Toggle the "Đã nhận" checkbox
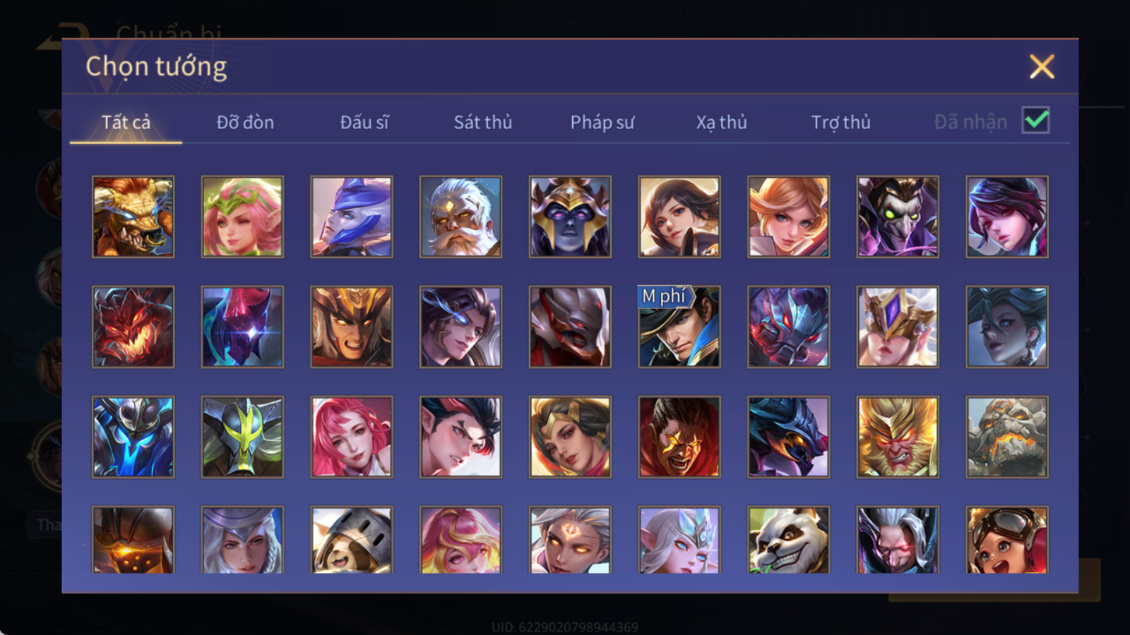Screen dimensions: 1130x635 point(1036,120)
